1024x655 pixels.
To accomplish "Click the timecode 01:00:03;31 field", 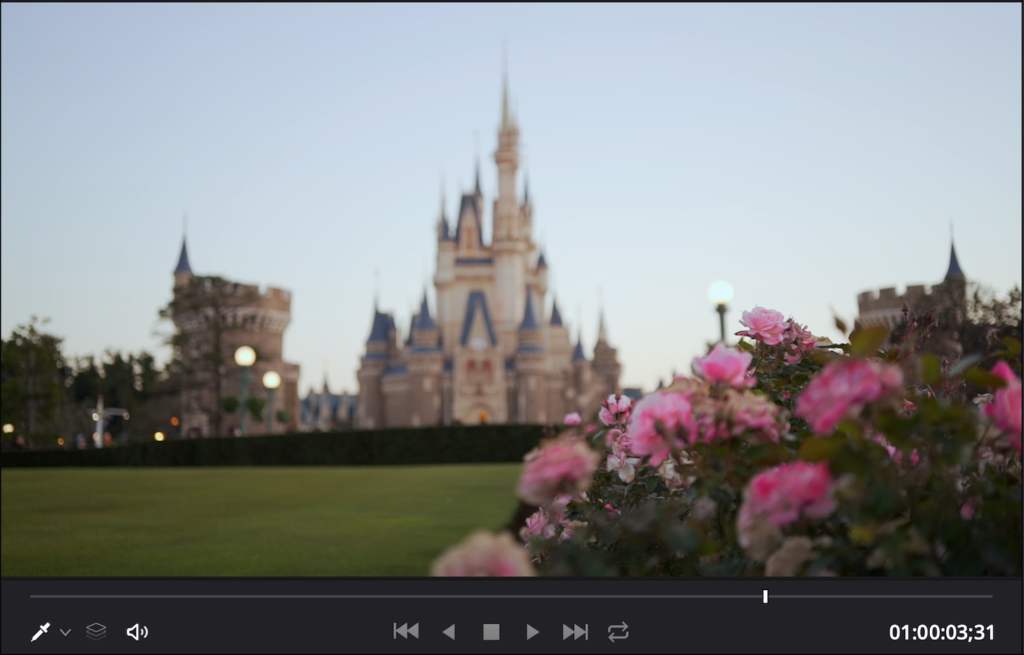I will (x=942, y=632).
